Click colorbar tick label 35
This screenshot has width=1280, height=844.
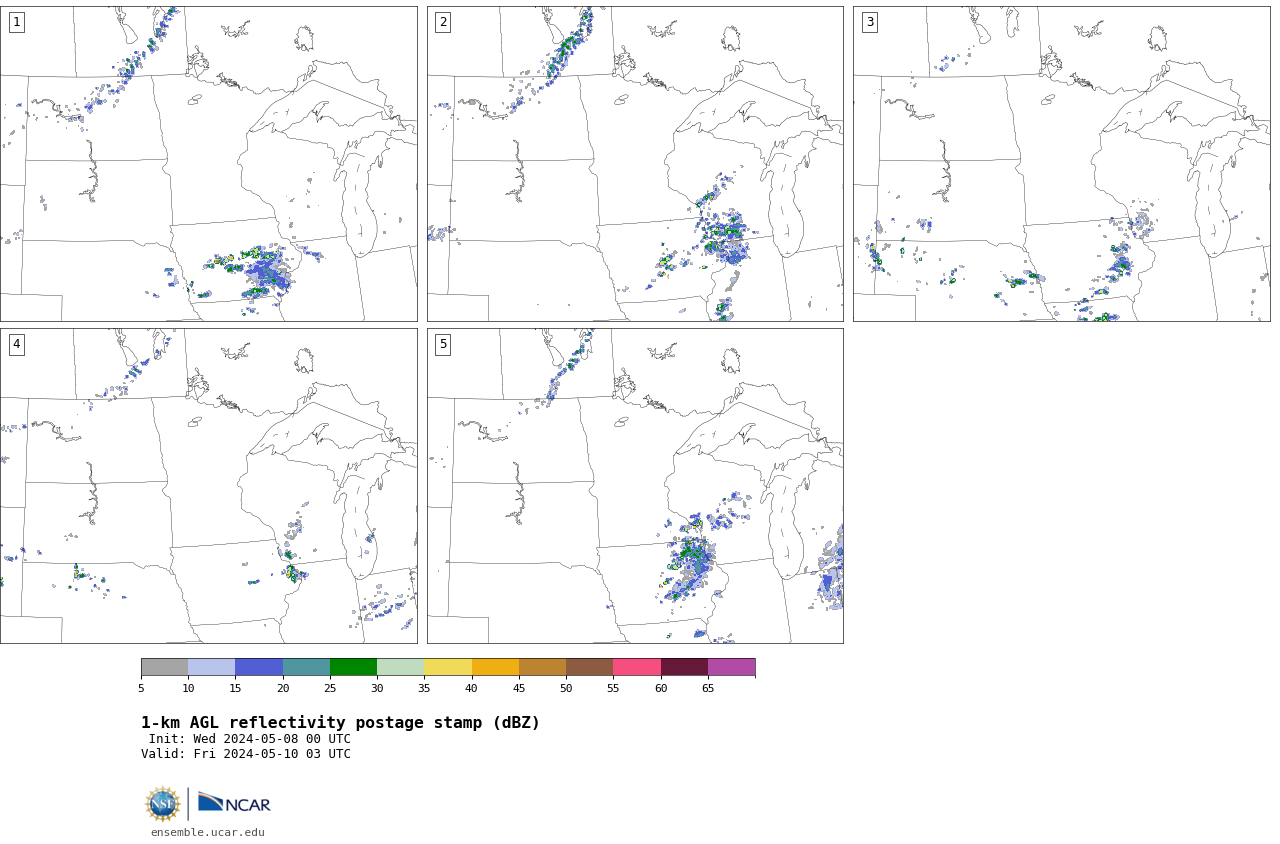424,688
